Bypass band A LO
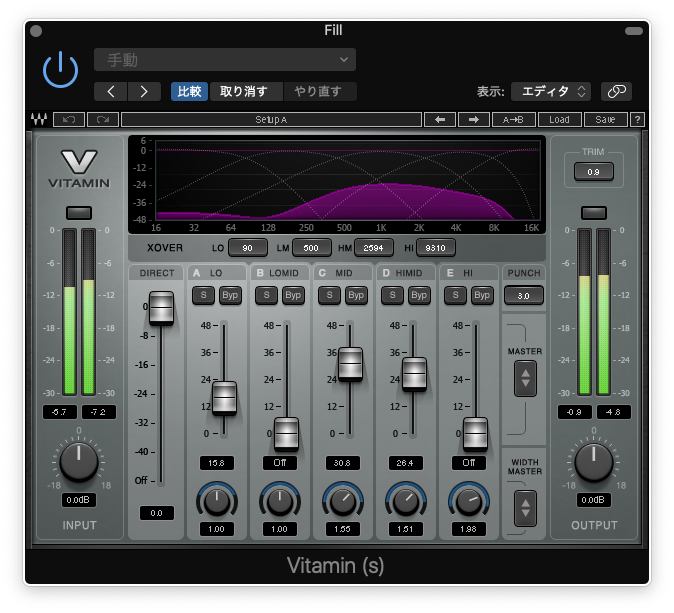This screenshot has width=674, height=613. pyautogui.click(x=230, y=295)
